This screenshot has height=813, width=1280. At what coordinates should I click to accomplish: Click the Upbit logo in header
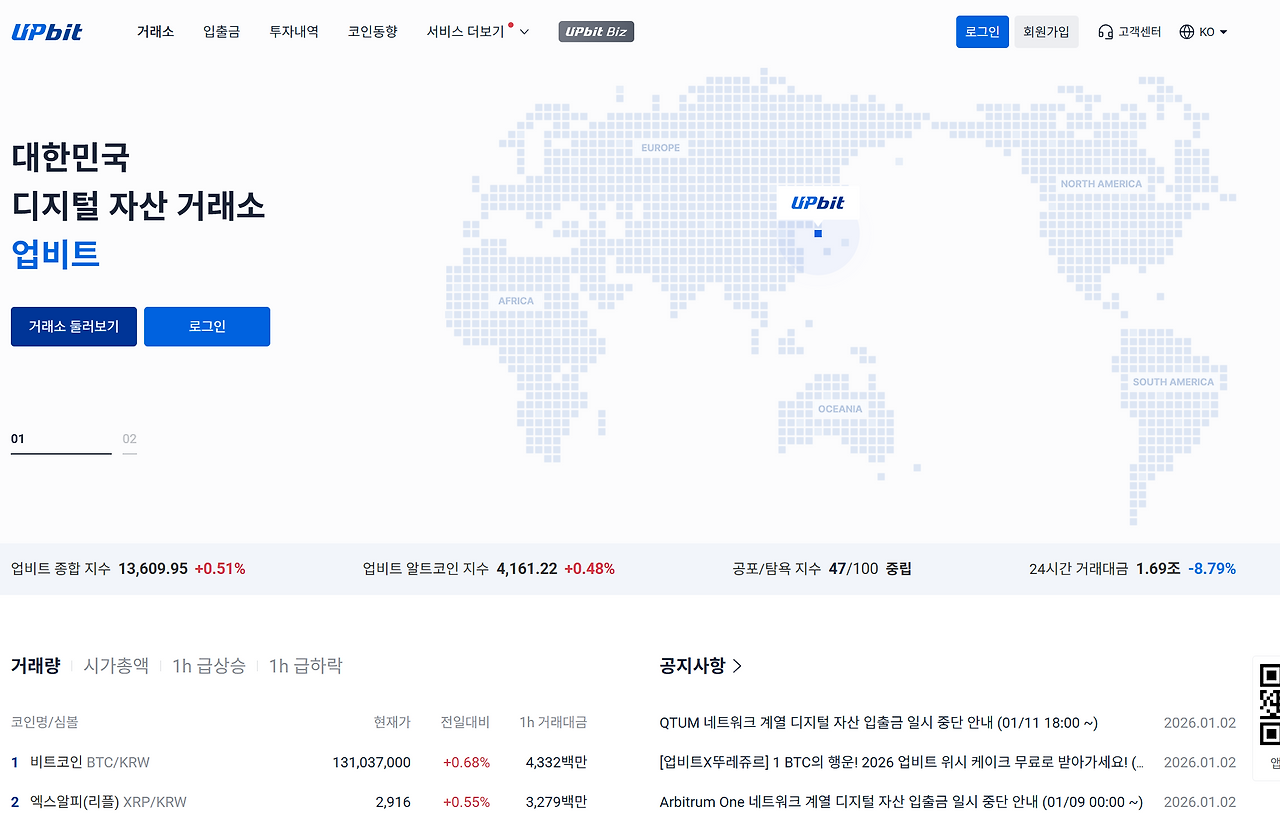point(47,32)
